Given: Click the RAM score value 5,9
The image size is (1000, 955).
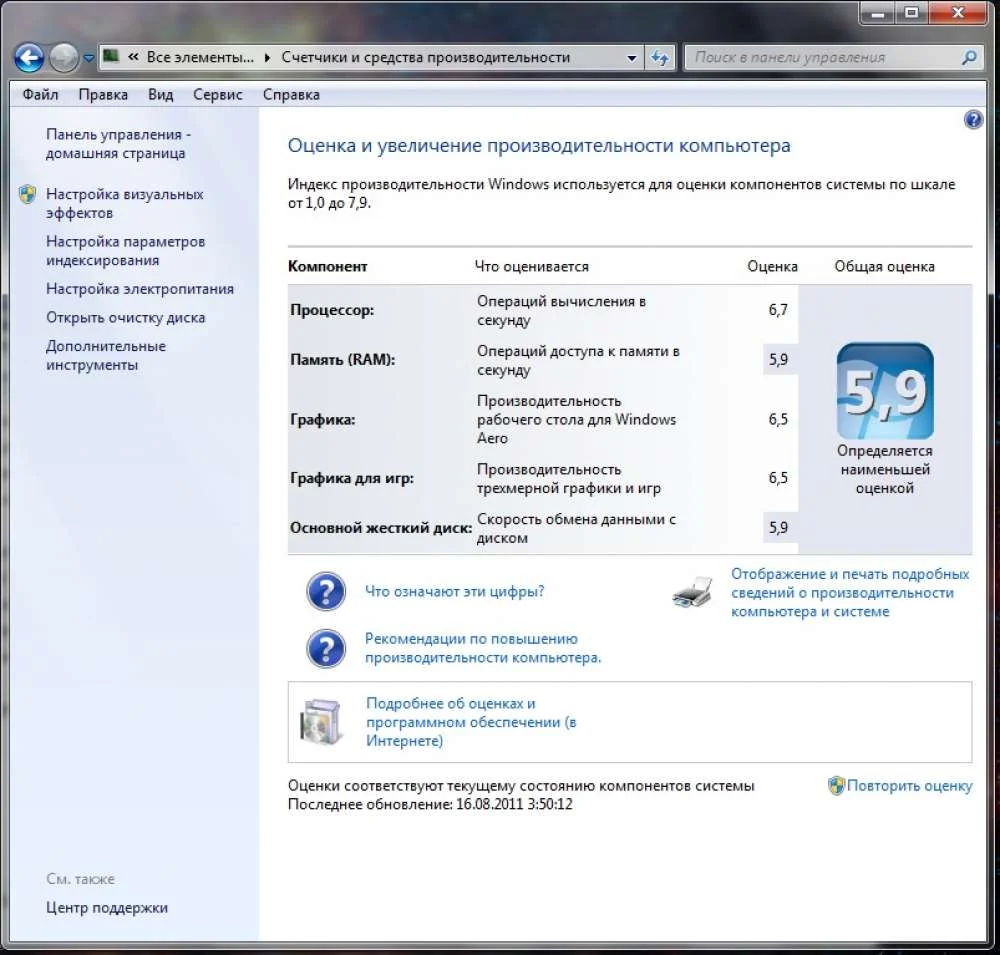Looking at the screenshot, I should [777, 360].
